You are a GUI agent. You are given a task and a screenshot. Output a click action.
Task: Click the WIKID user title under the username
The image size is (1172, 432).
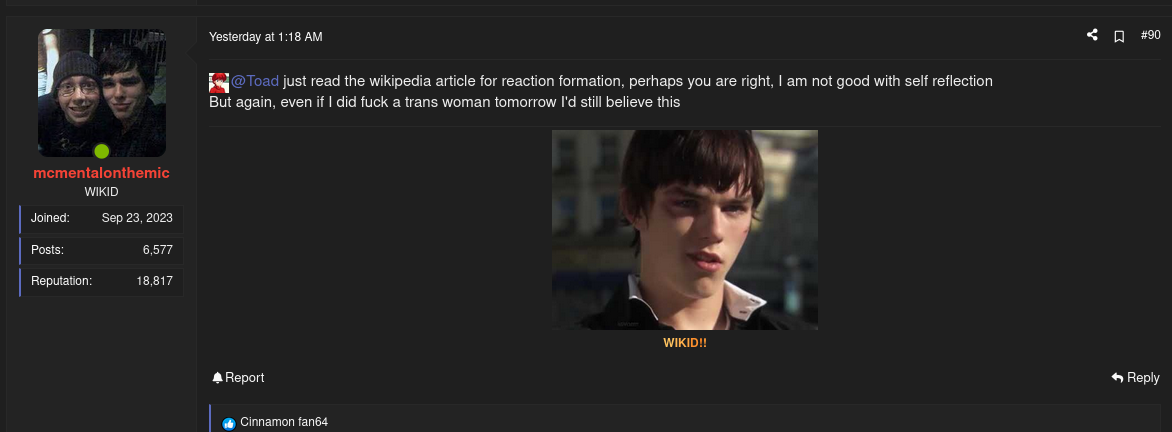click(102, 192)
